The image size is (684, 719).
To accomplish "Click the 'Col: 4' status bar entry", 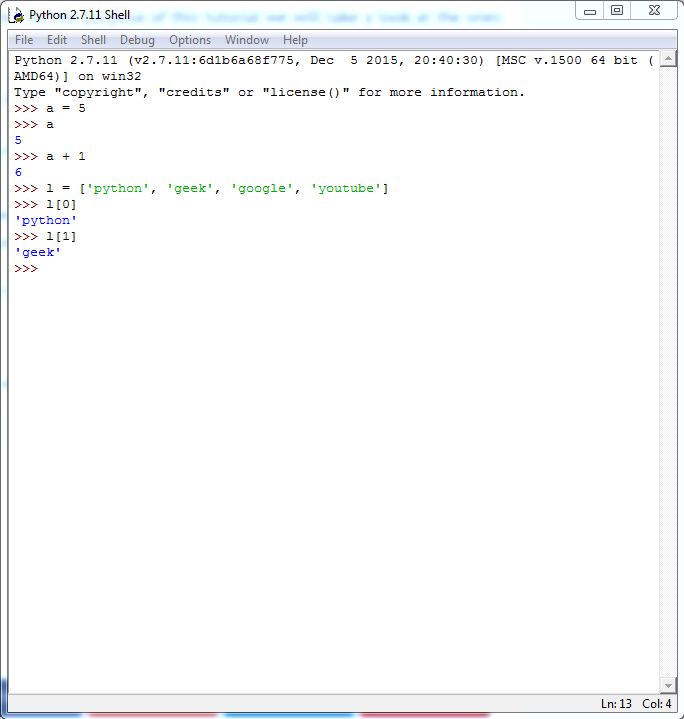I will click(x=656, y=704).
